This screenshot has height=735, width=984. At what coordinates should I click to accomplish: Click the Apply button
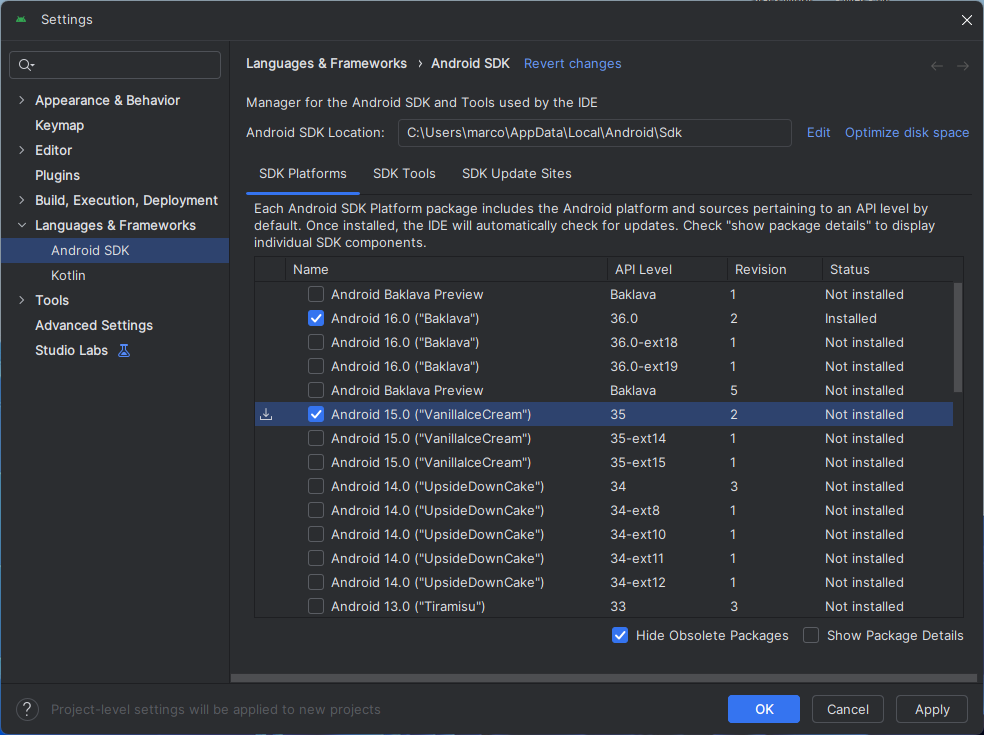931,709
